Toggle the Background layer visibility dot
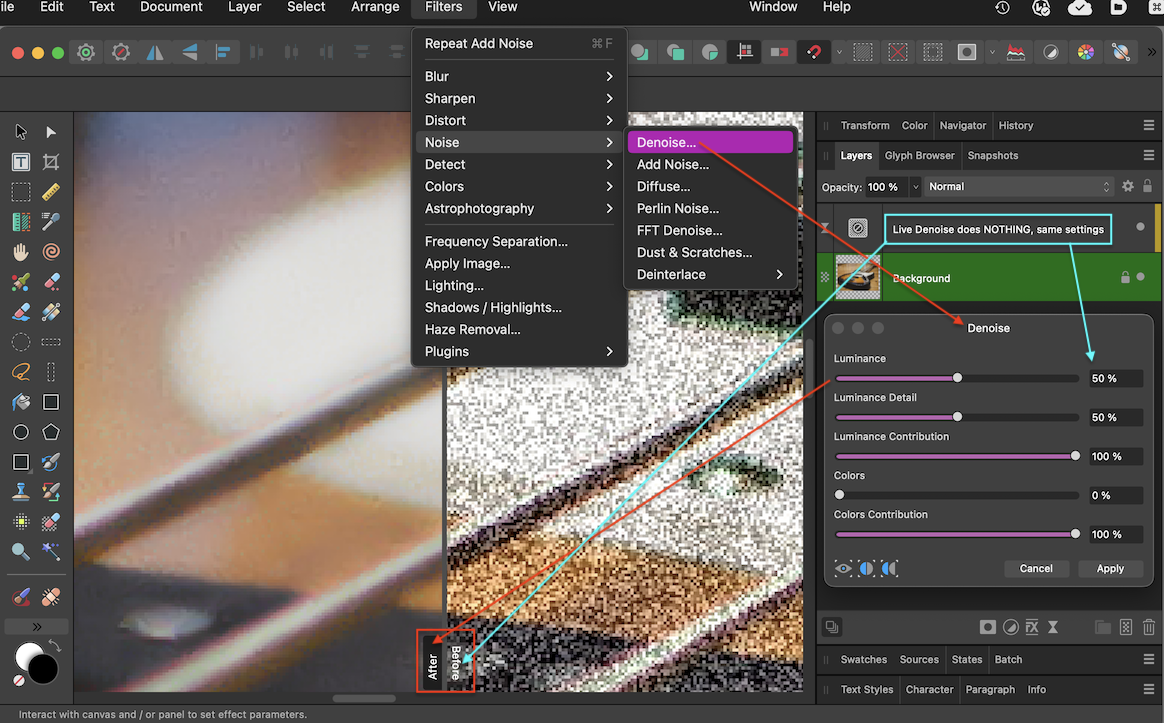The image size is (1164, 723). (1140, 277)
